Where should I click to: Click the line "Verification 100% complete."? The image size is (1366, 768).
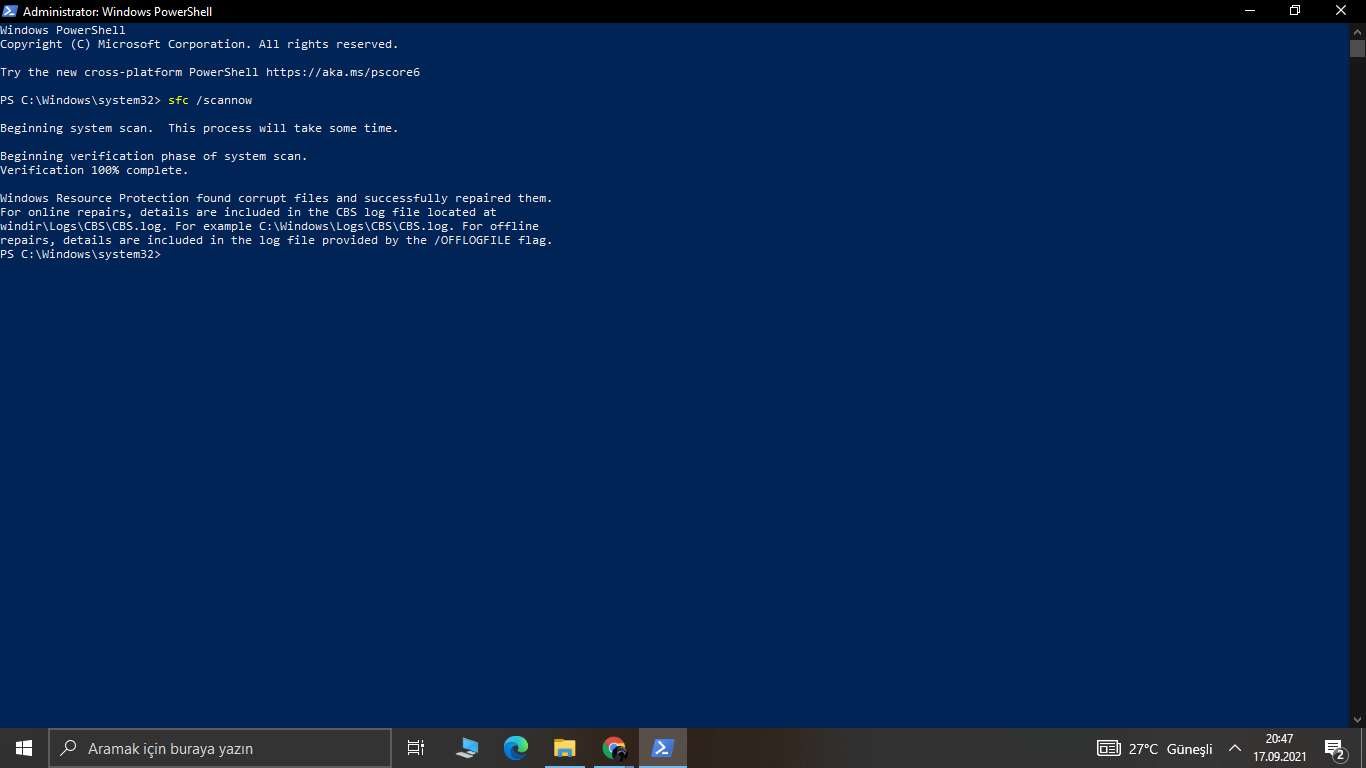pyautogui.click(x=94, y=170)
